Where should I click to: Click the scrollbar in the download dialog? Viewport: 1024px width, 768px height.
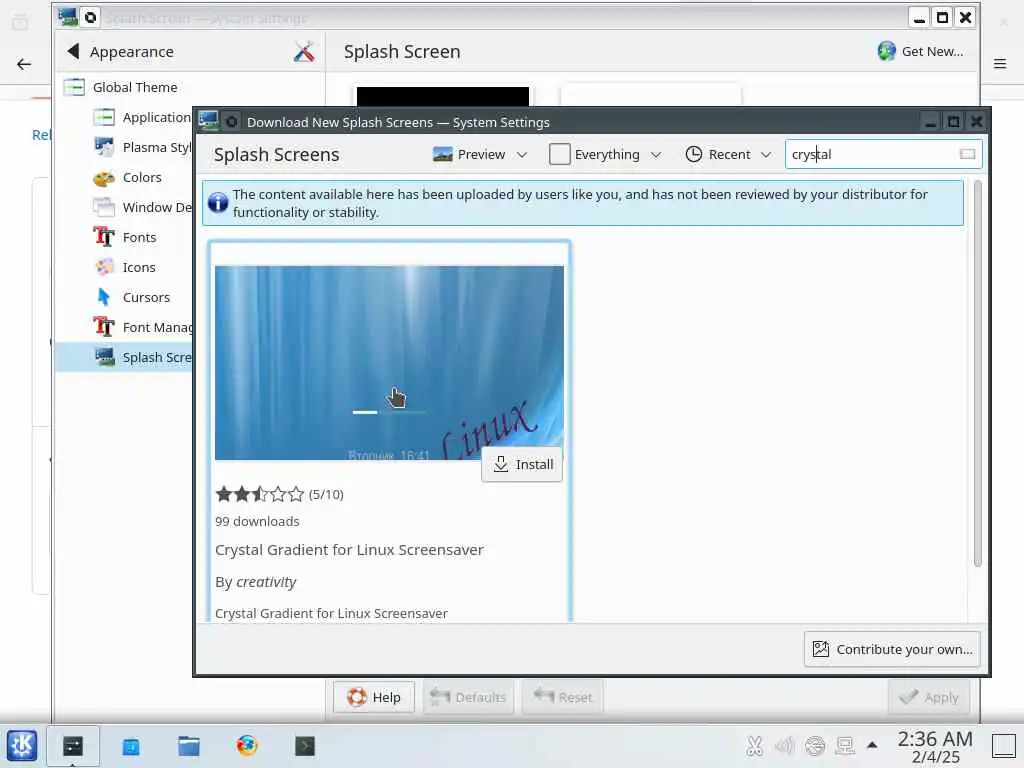tap(977, 374)
